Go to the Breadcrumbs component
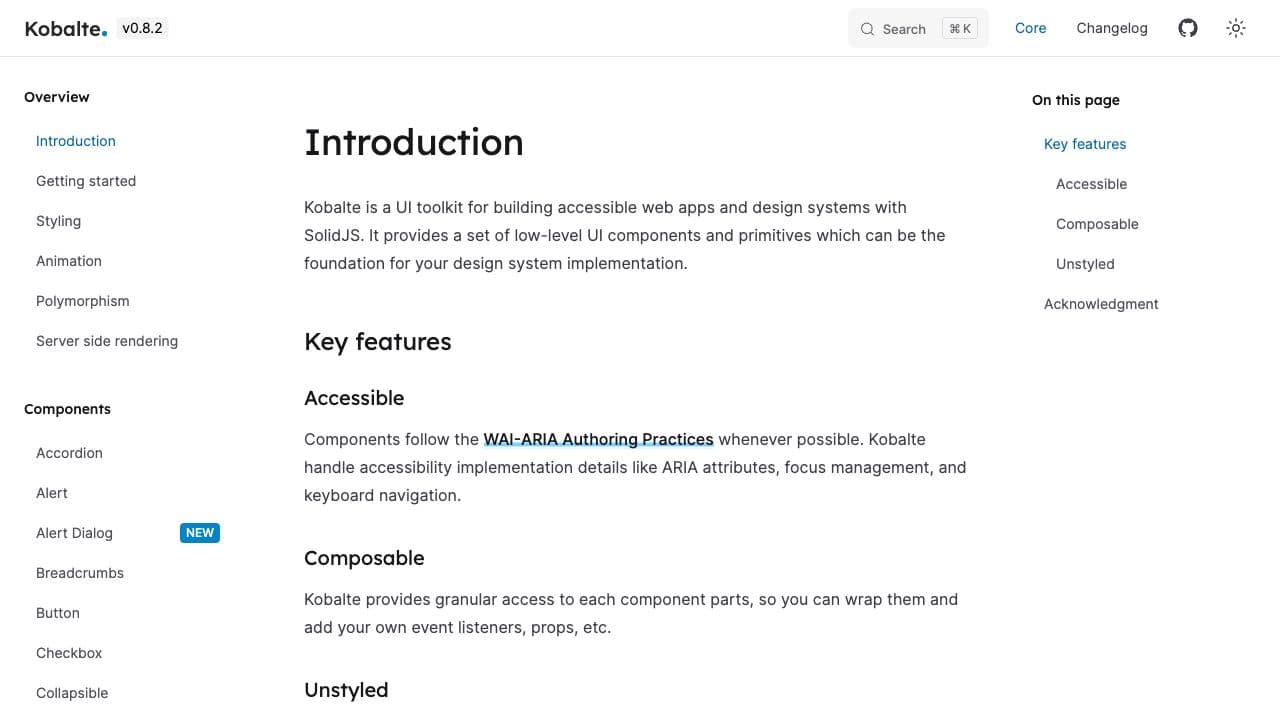This screenshot has height=720, width=1280. [x=80, y=573]
